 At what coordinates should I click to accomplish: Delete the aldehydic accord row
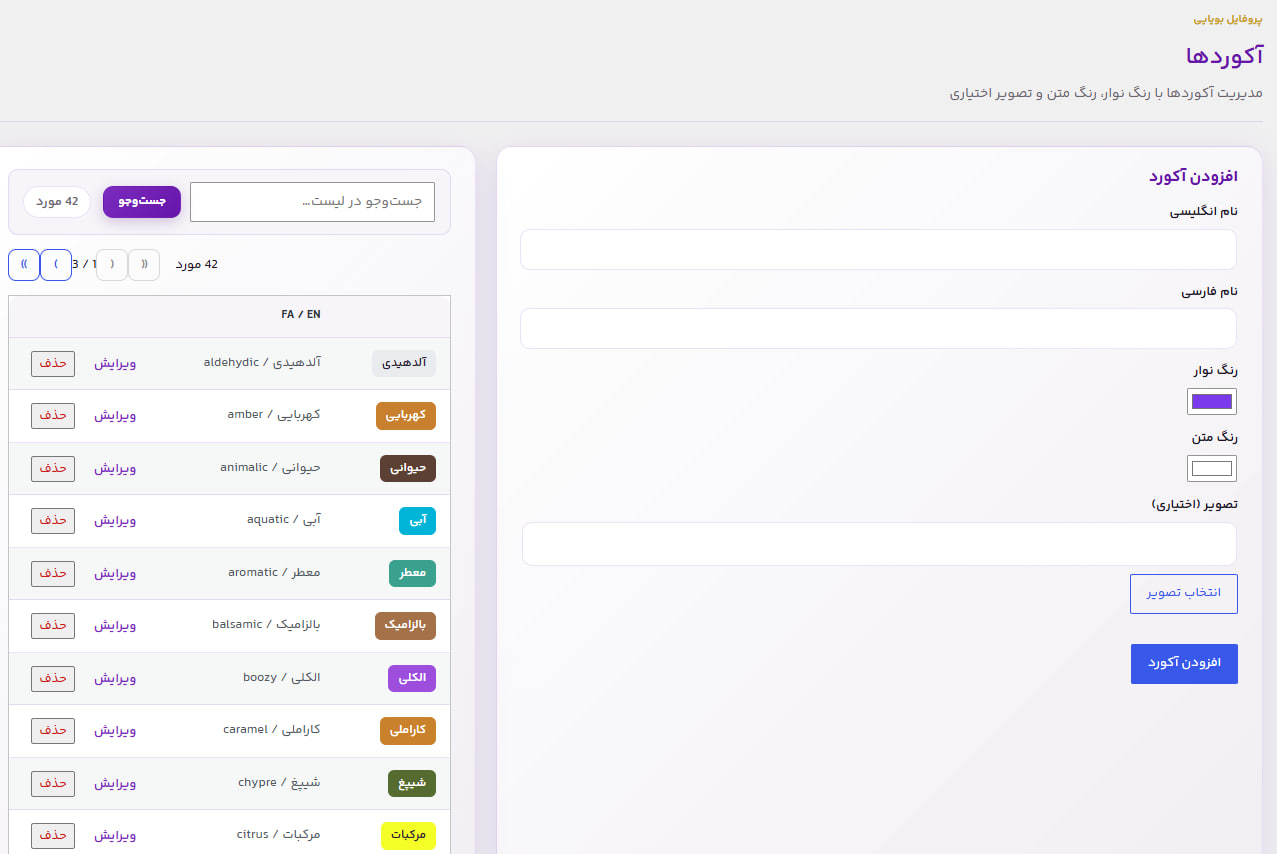coord(53,363)
